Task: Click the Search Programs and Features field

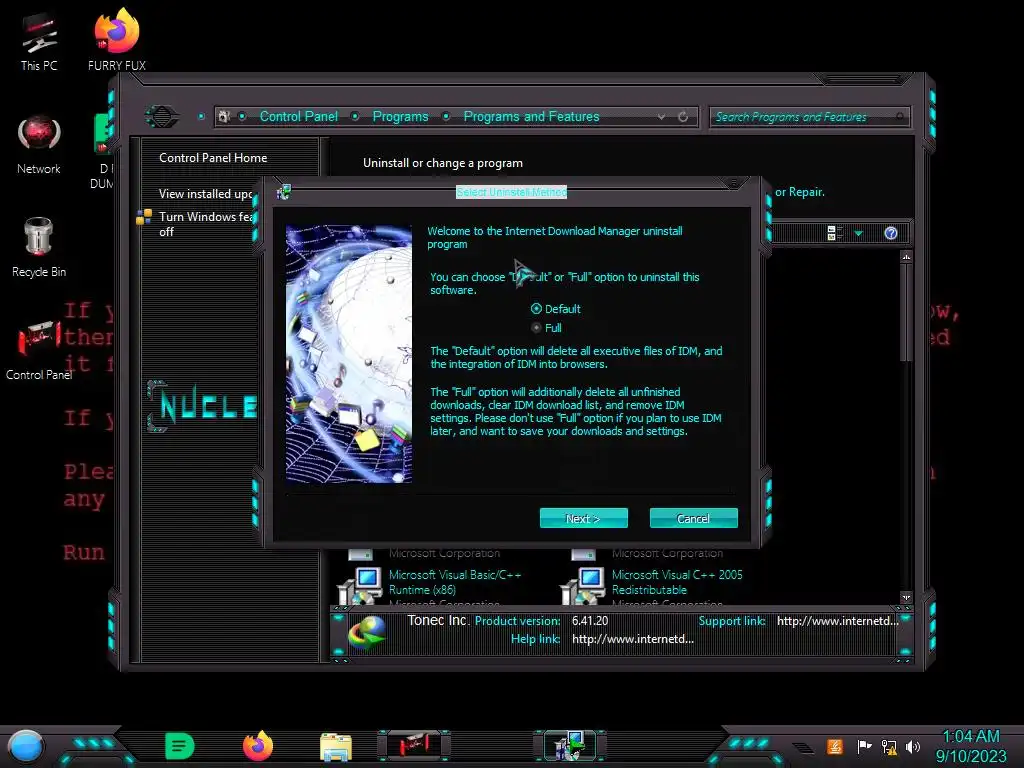Action: coord(809,117)
